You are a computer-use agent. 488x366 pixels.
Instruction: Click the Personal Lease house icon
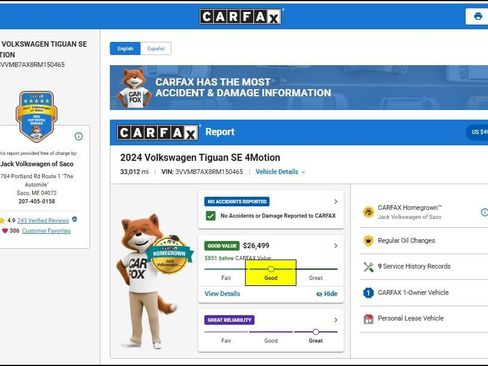[x=368, y=319]
